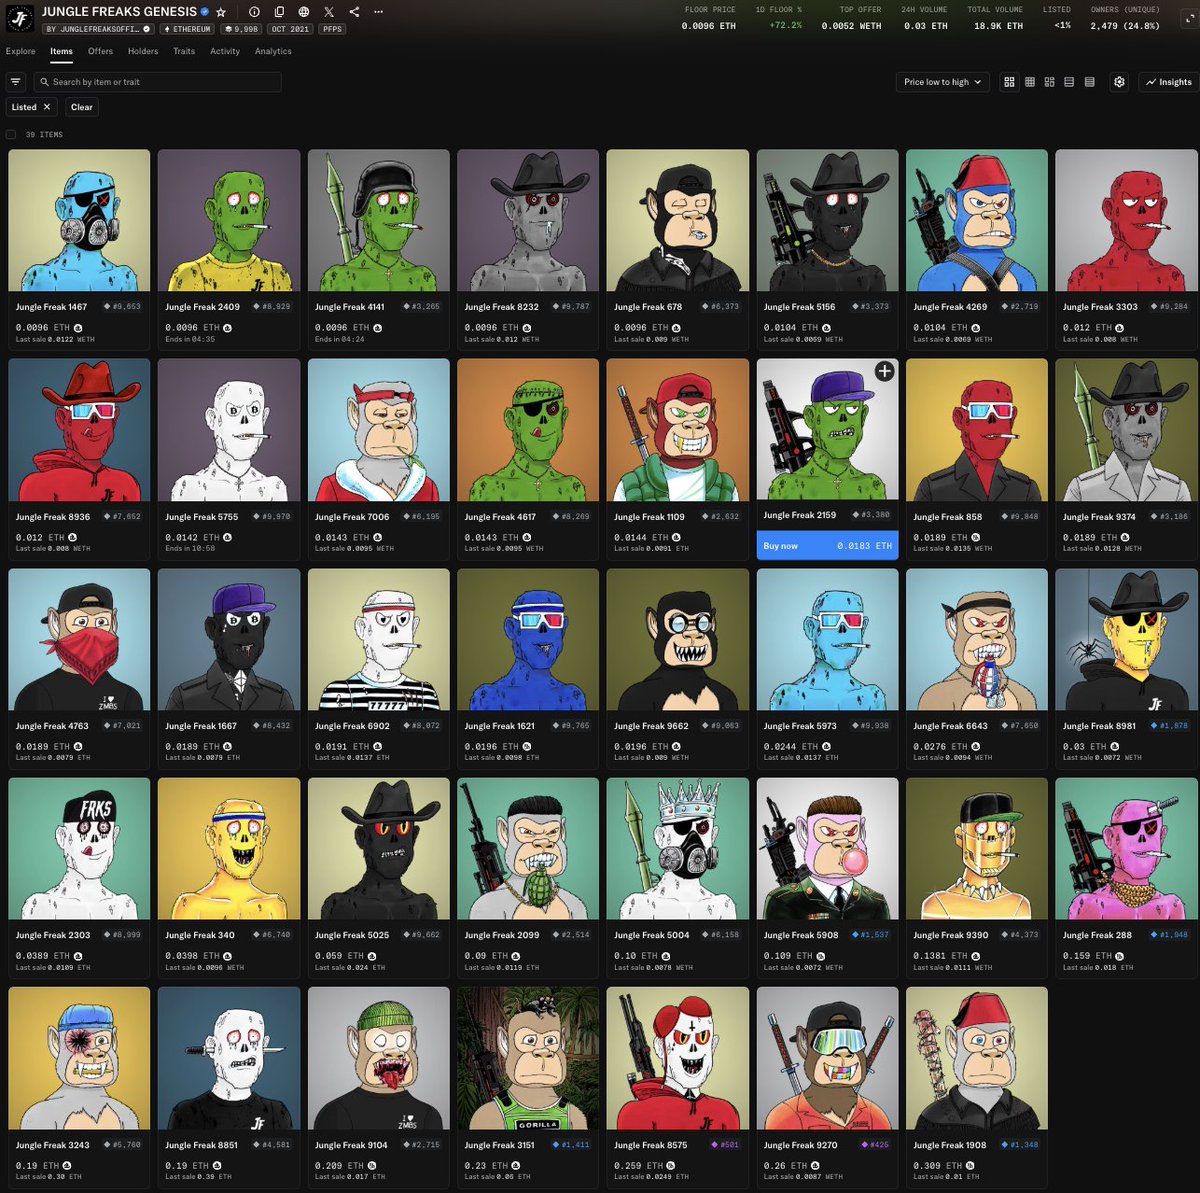This screenshot has height=1193, width=1200.
Task: Open Jungle Freak 4269 thumbnail
Action: [x=977, y=220]
